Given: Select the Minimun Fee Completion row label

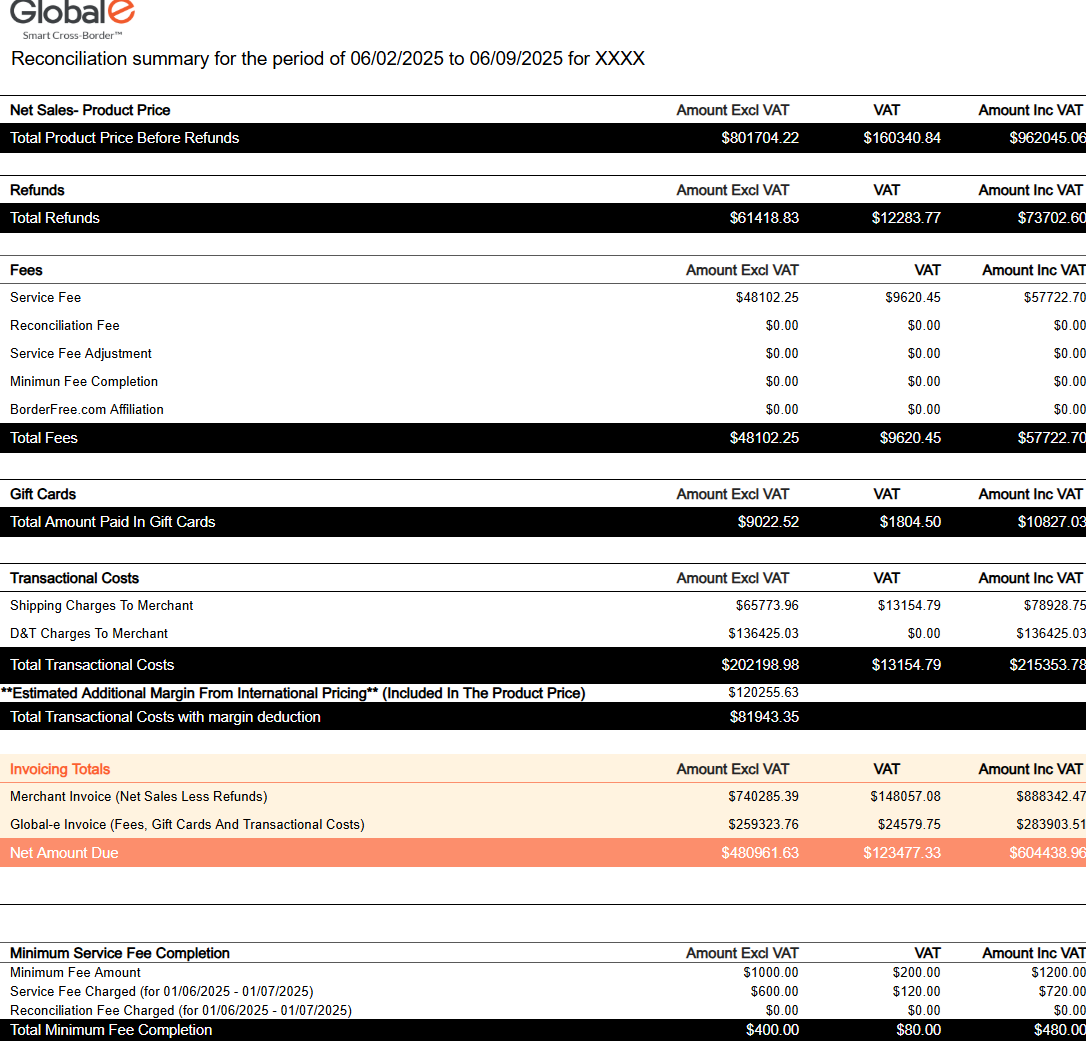Looking at the screenshot, I should (84, 382).
